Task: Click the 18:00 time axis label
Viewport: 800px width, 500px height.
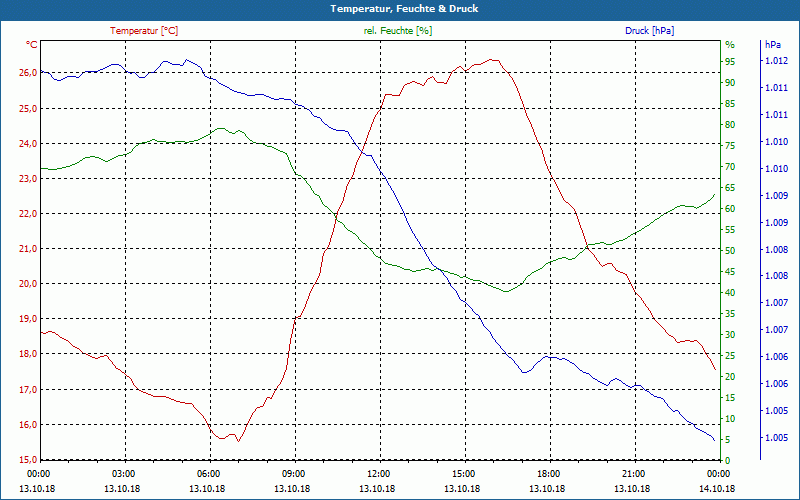Action: tap(548, 473)
